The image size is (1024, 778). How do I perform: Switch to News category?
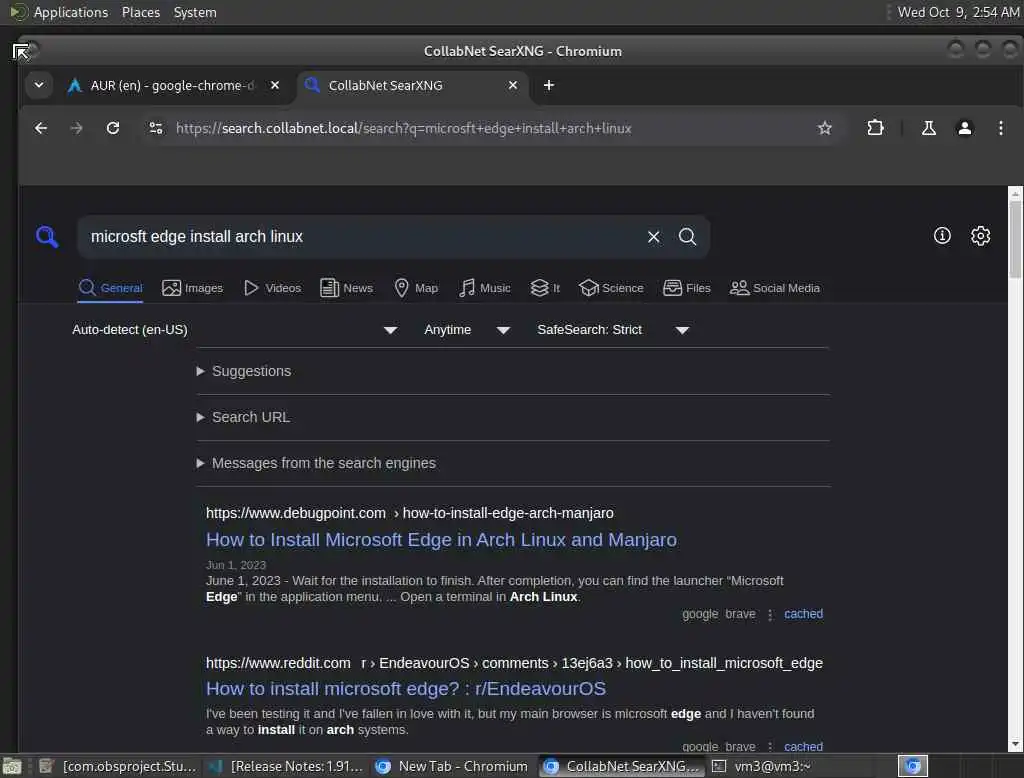coord(346,288)
